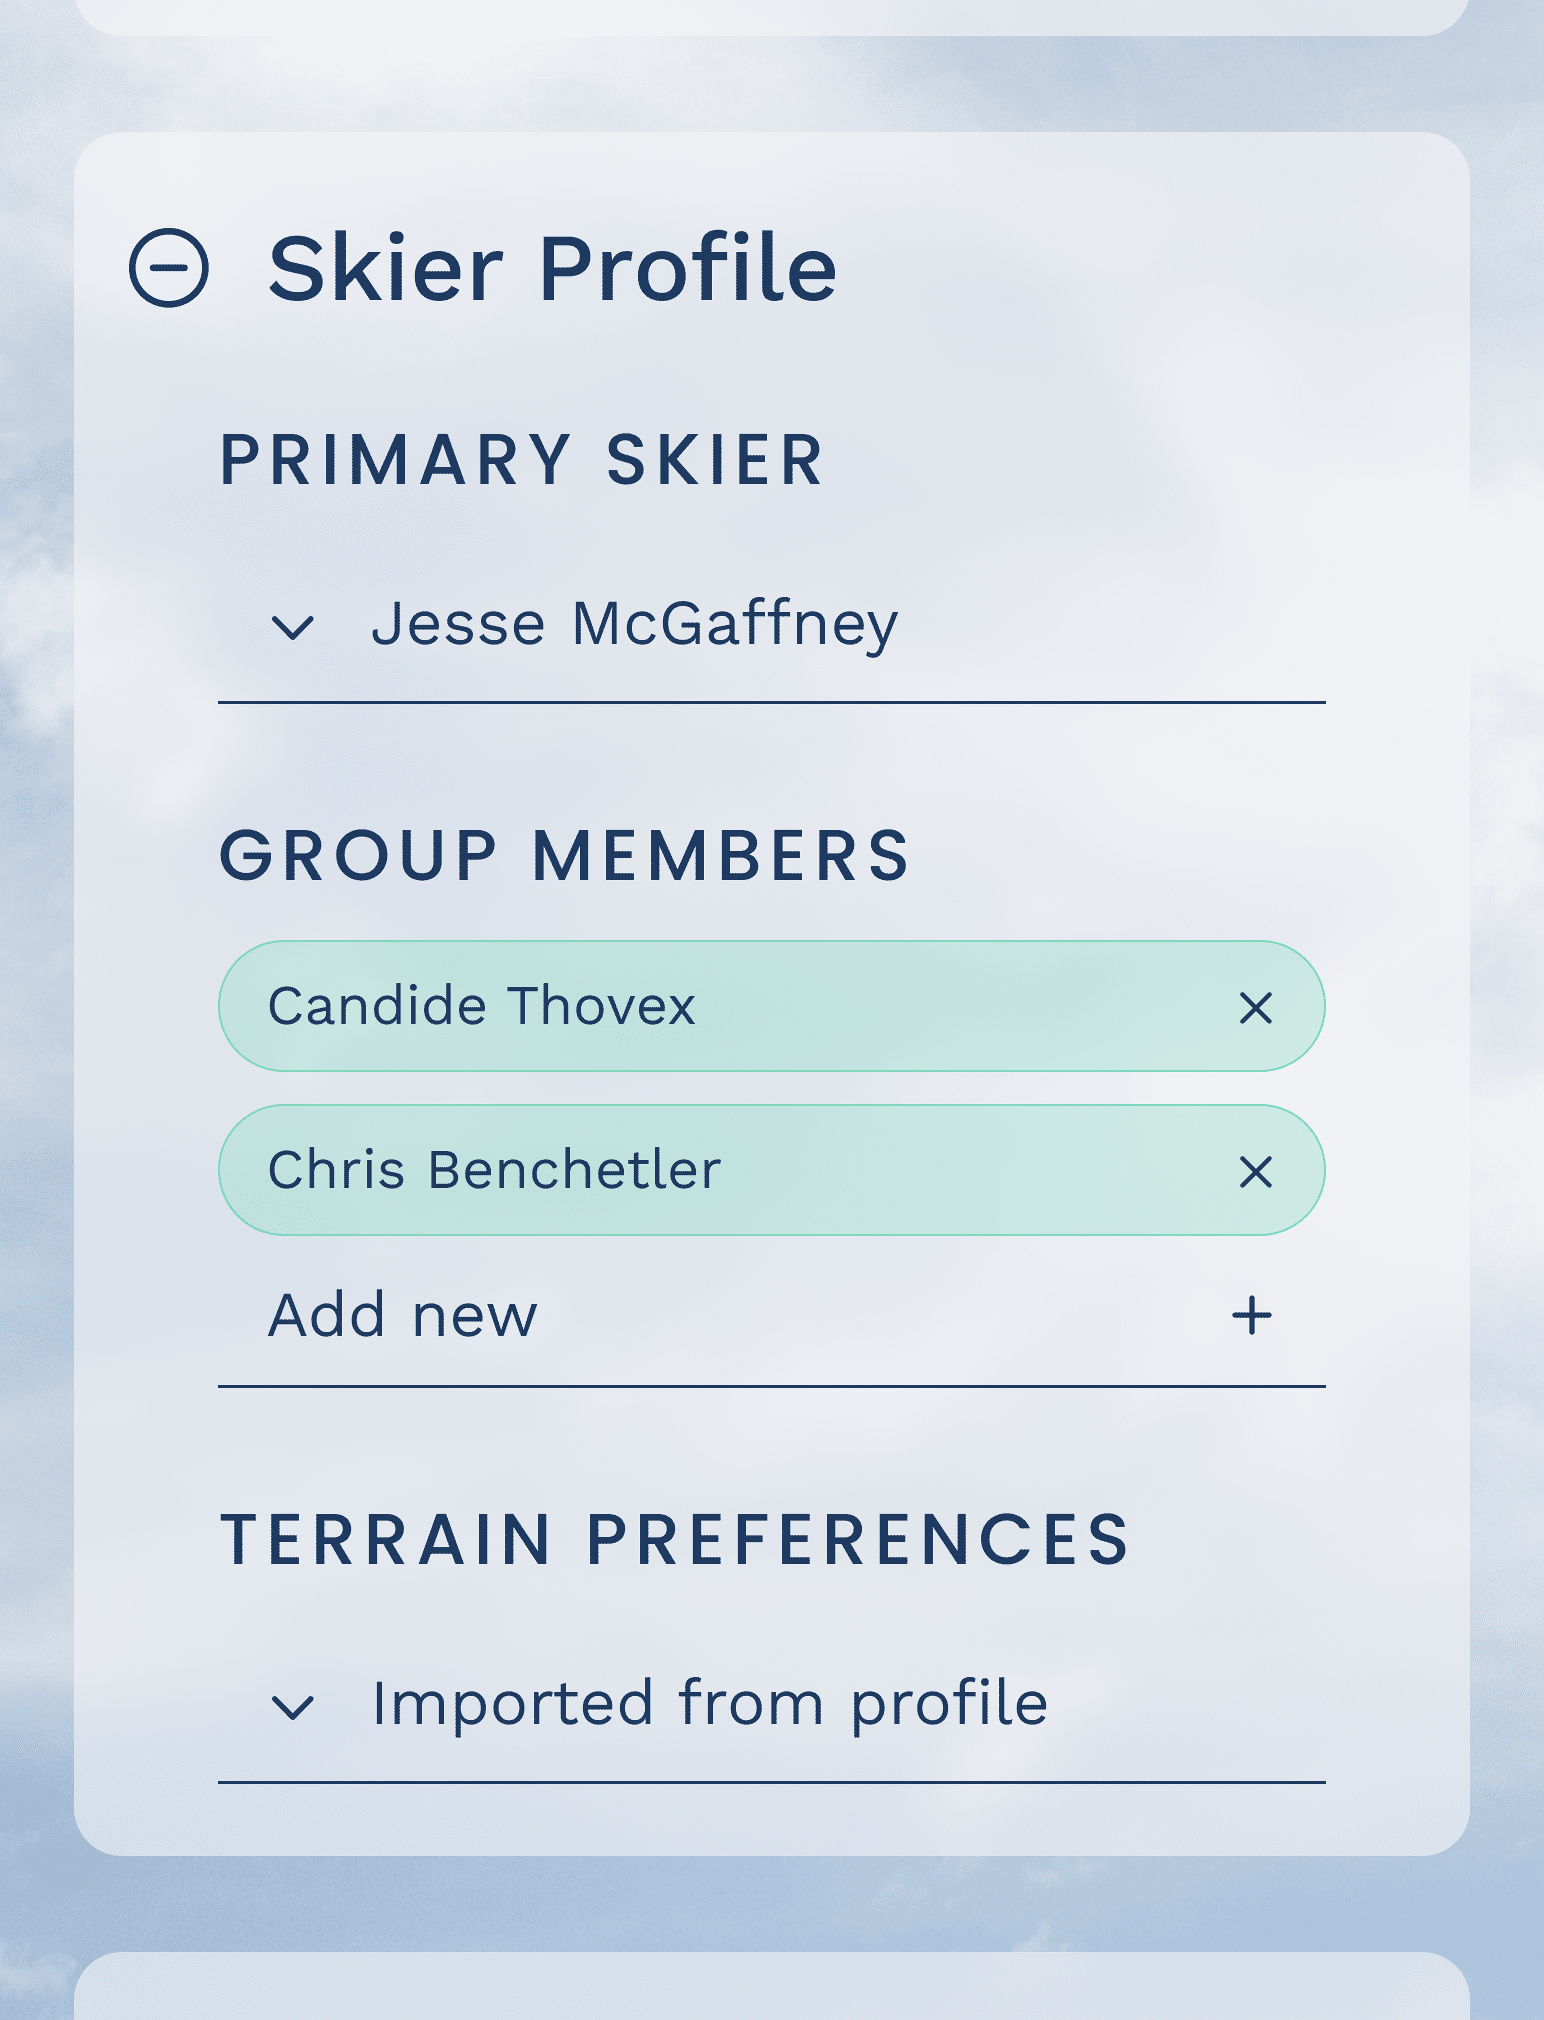Tap the plus icon beside Add new
1544x2020 pixels.
[x=1252, y=1315]
